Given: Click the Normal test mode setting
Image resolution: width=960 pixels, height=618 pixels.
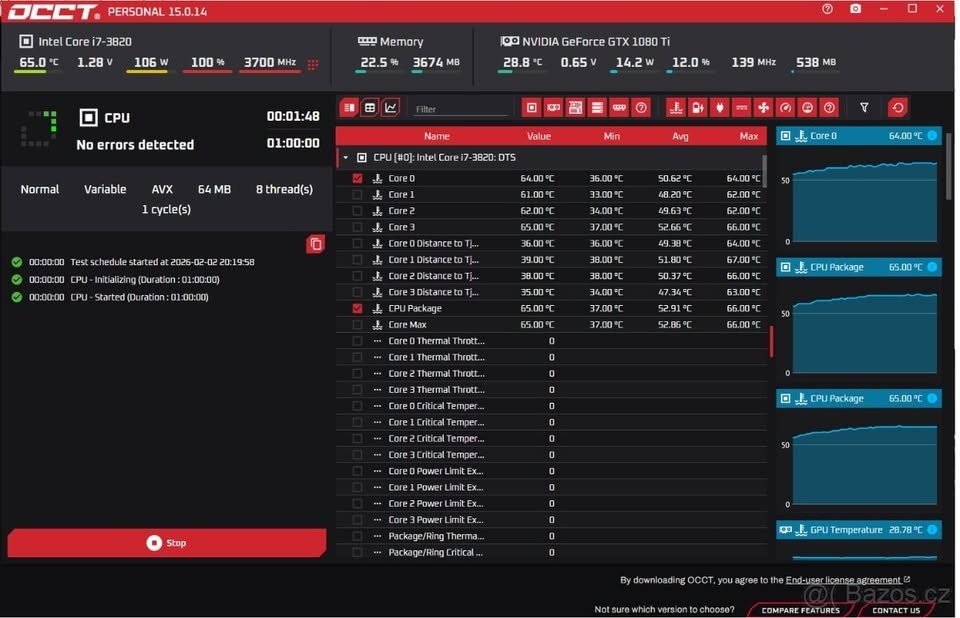Looking at the screenshot, I should [x=40, y=189].
